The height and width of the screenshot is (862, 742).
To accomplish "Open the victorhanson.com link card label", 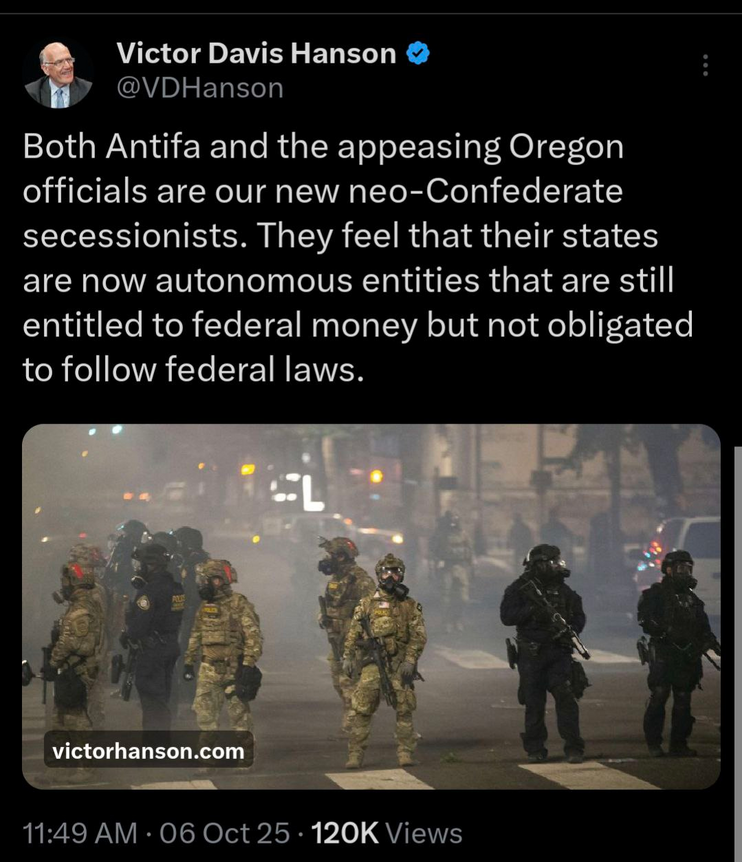I will point(148,750).
